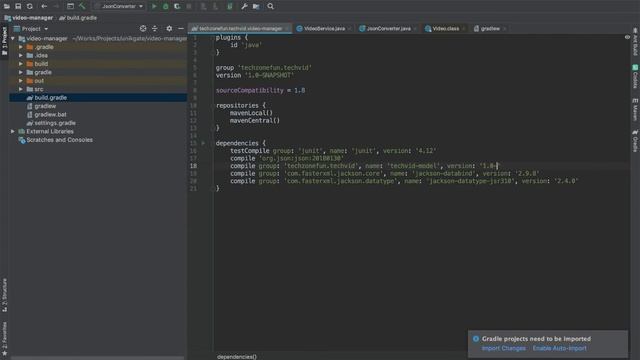640x360 pixels.
Task: Close the VideoService.java tab
Action: point(349,29)
